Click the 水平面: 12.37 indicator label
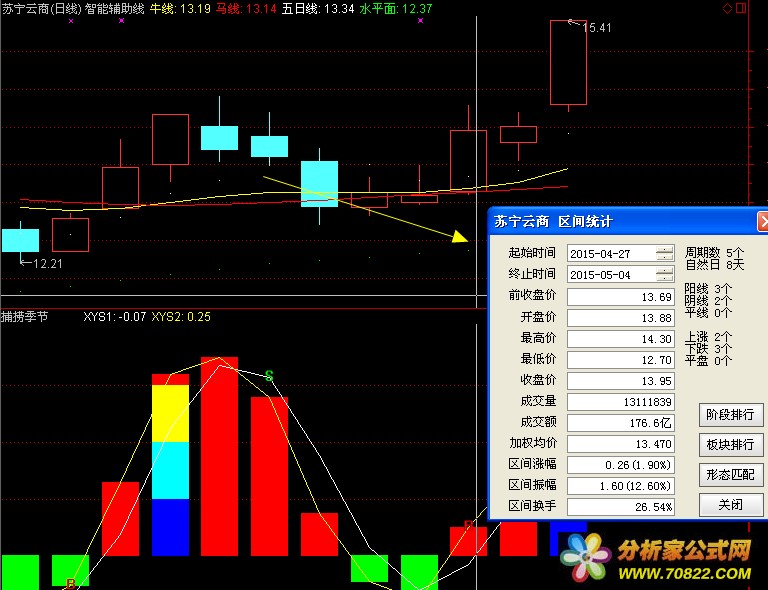The height and width of the screenshot is (590, 768). point(396,8)
